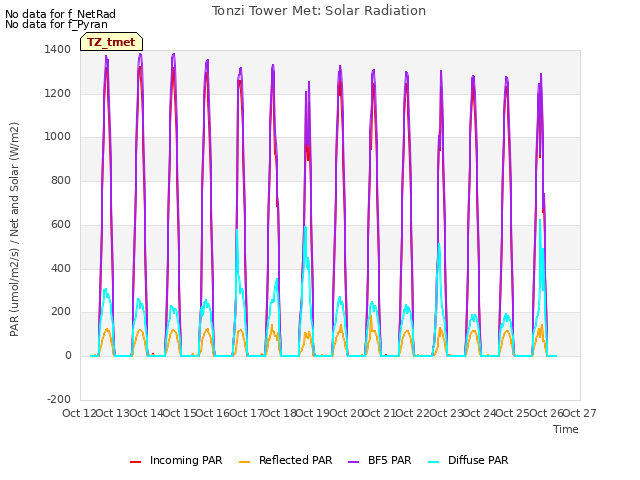Click the 'No data for f_Pyran' message
Viewport: 640px width, 480px height.
click(x=56, y=24)
